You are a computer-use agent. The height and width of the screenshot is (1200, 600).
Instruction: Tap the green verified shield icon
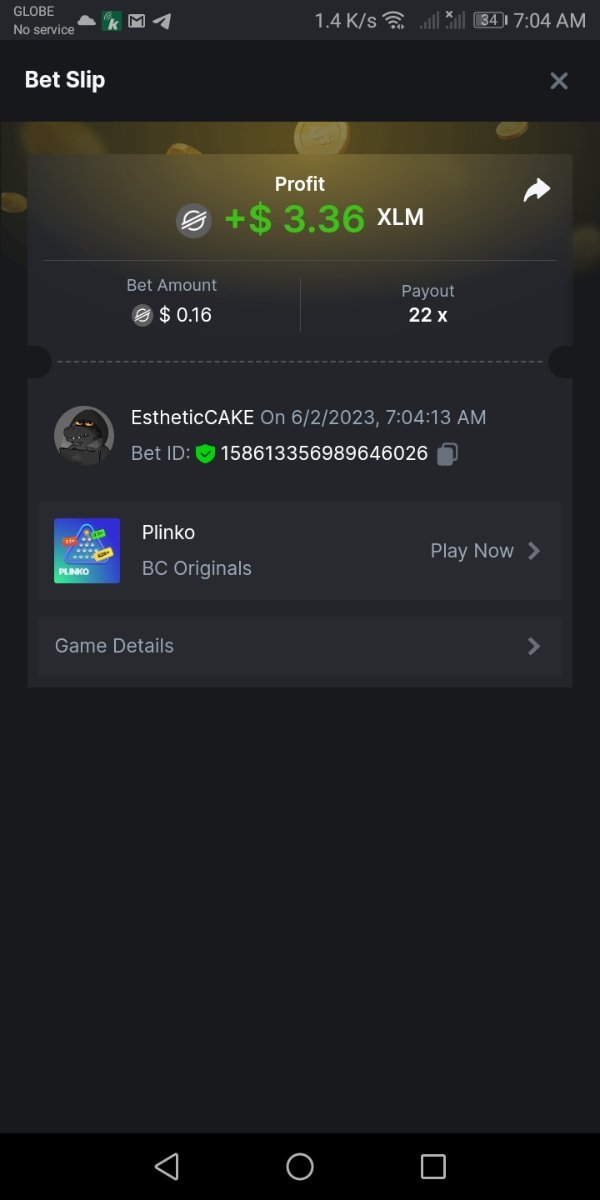click(x=205, y=454)
